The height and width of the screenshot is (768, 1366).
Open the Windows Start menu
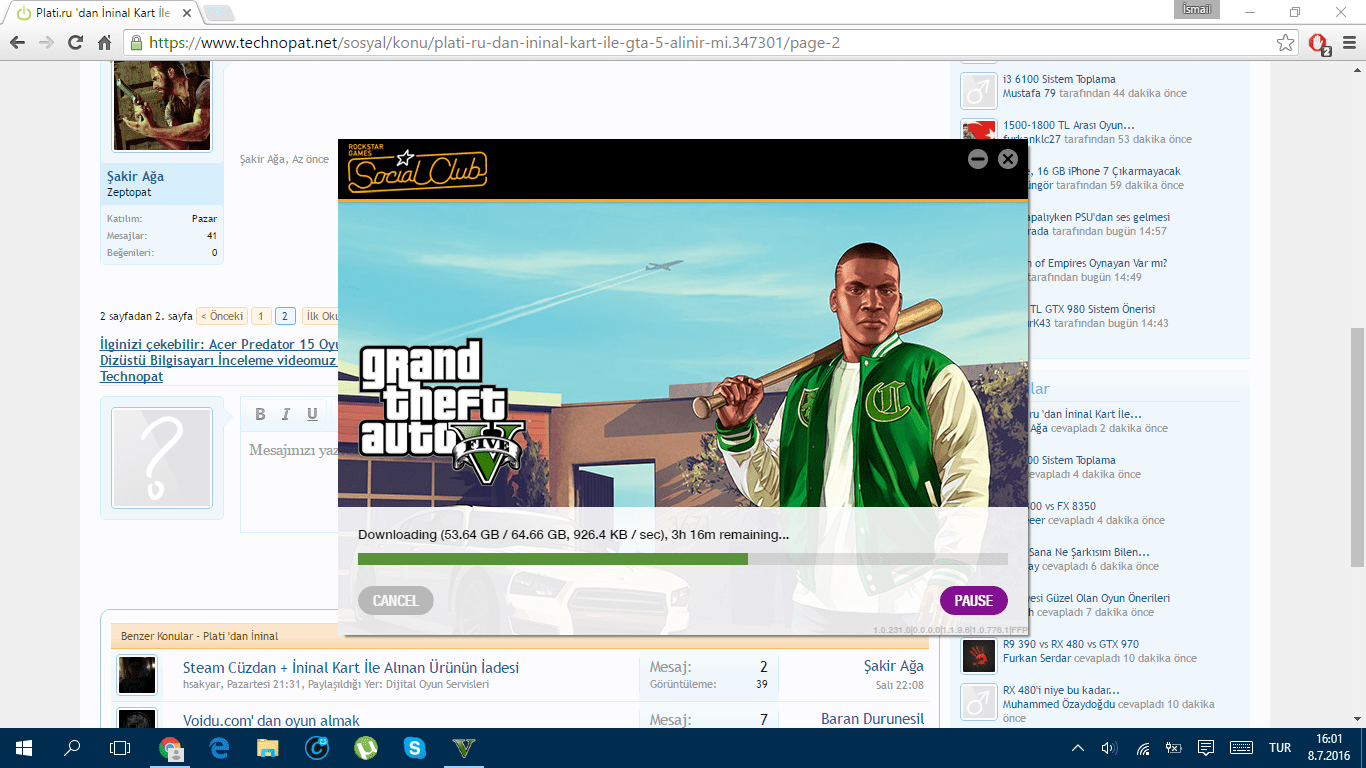click(24, 747)
